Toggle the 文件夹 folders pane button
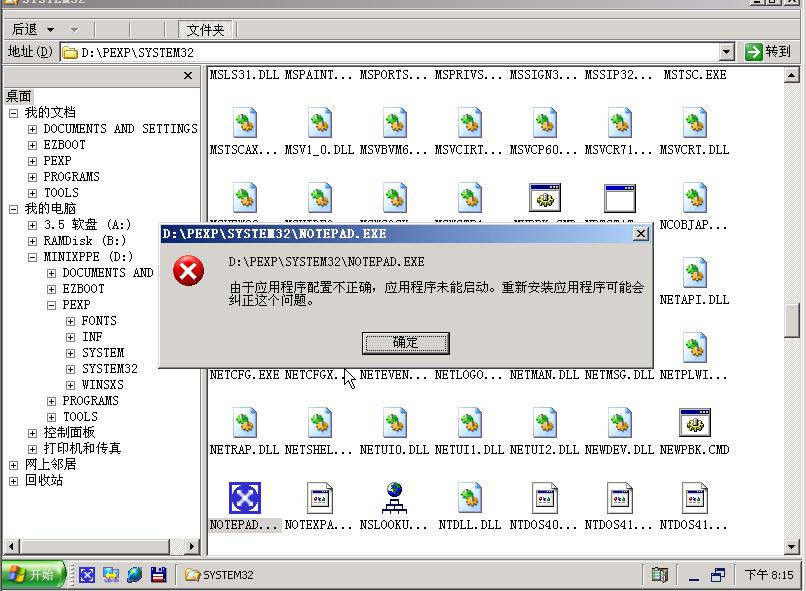The height and width of the screenshot is (591, 806). coord(205,30)
